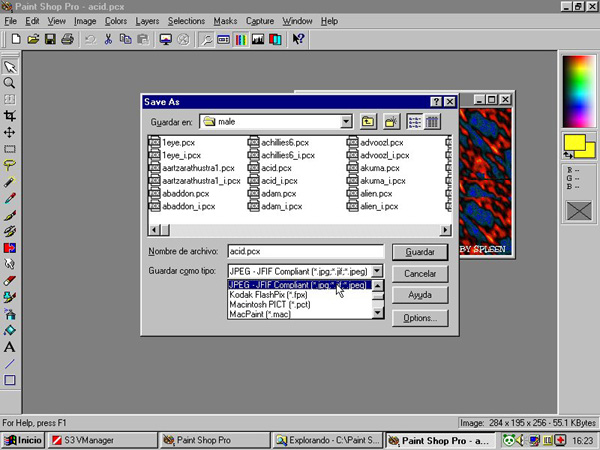Pick a color from the rainbow palette
The width and height of the screenshot is (600, 450).
point(579,91)
